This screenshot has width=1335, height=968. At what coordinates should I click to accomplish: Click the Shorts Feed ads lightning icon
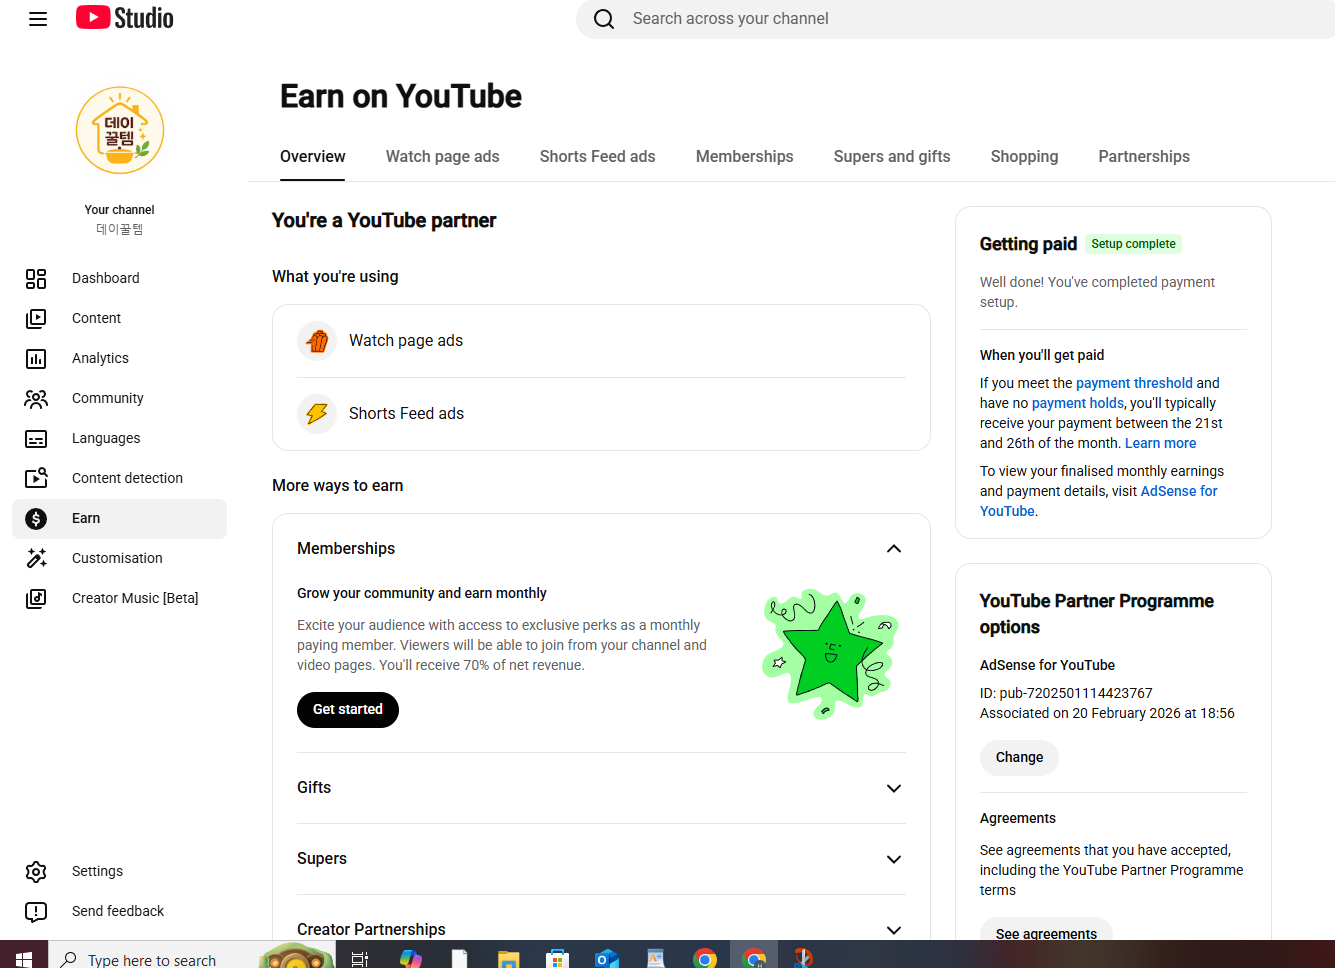317,414
